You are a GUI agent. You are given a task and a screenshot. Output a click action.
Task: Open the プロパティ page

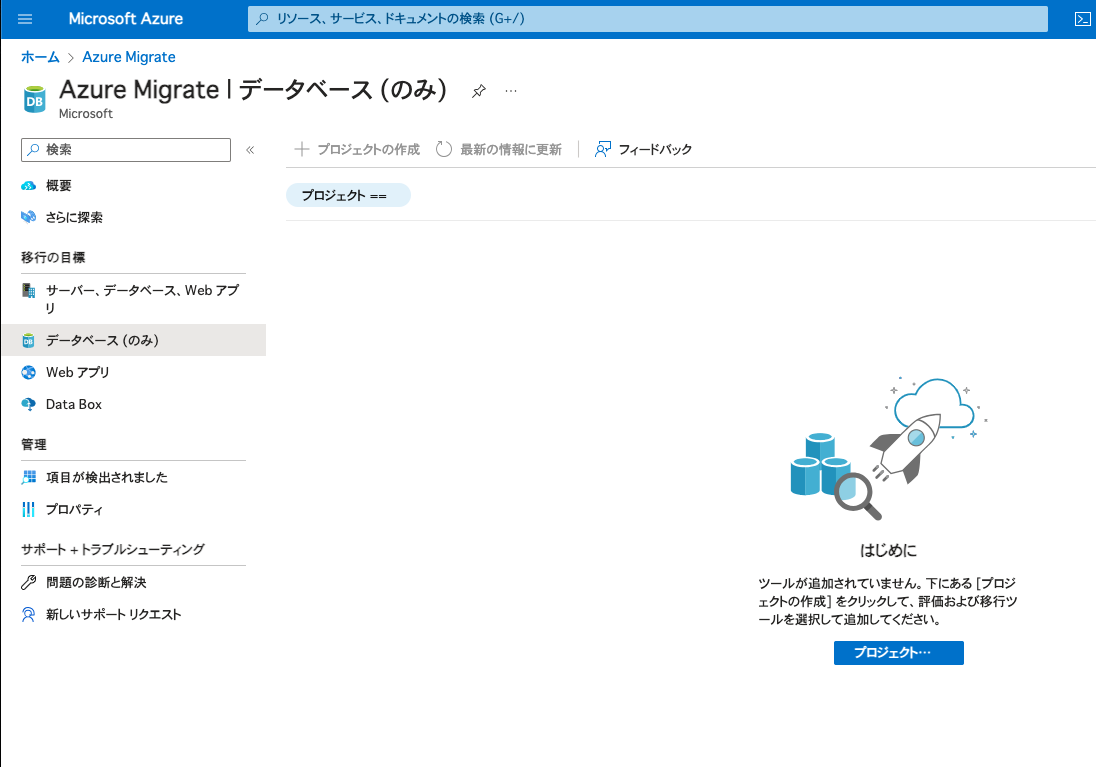click(x=74, y=509)
